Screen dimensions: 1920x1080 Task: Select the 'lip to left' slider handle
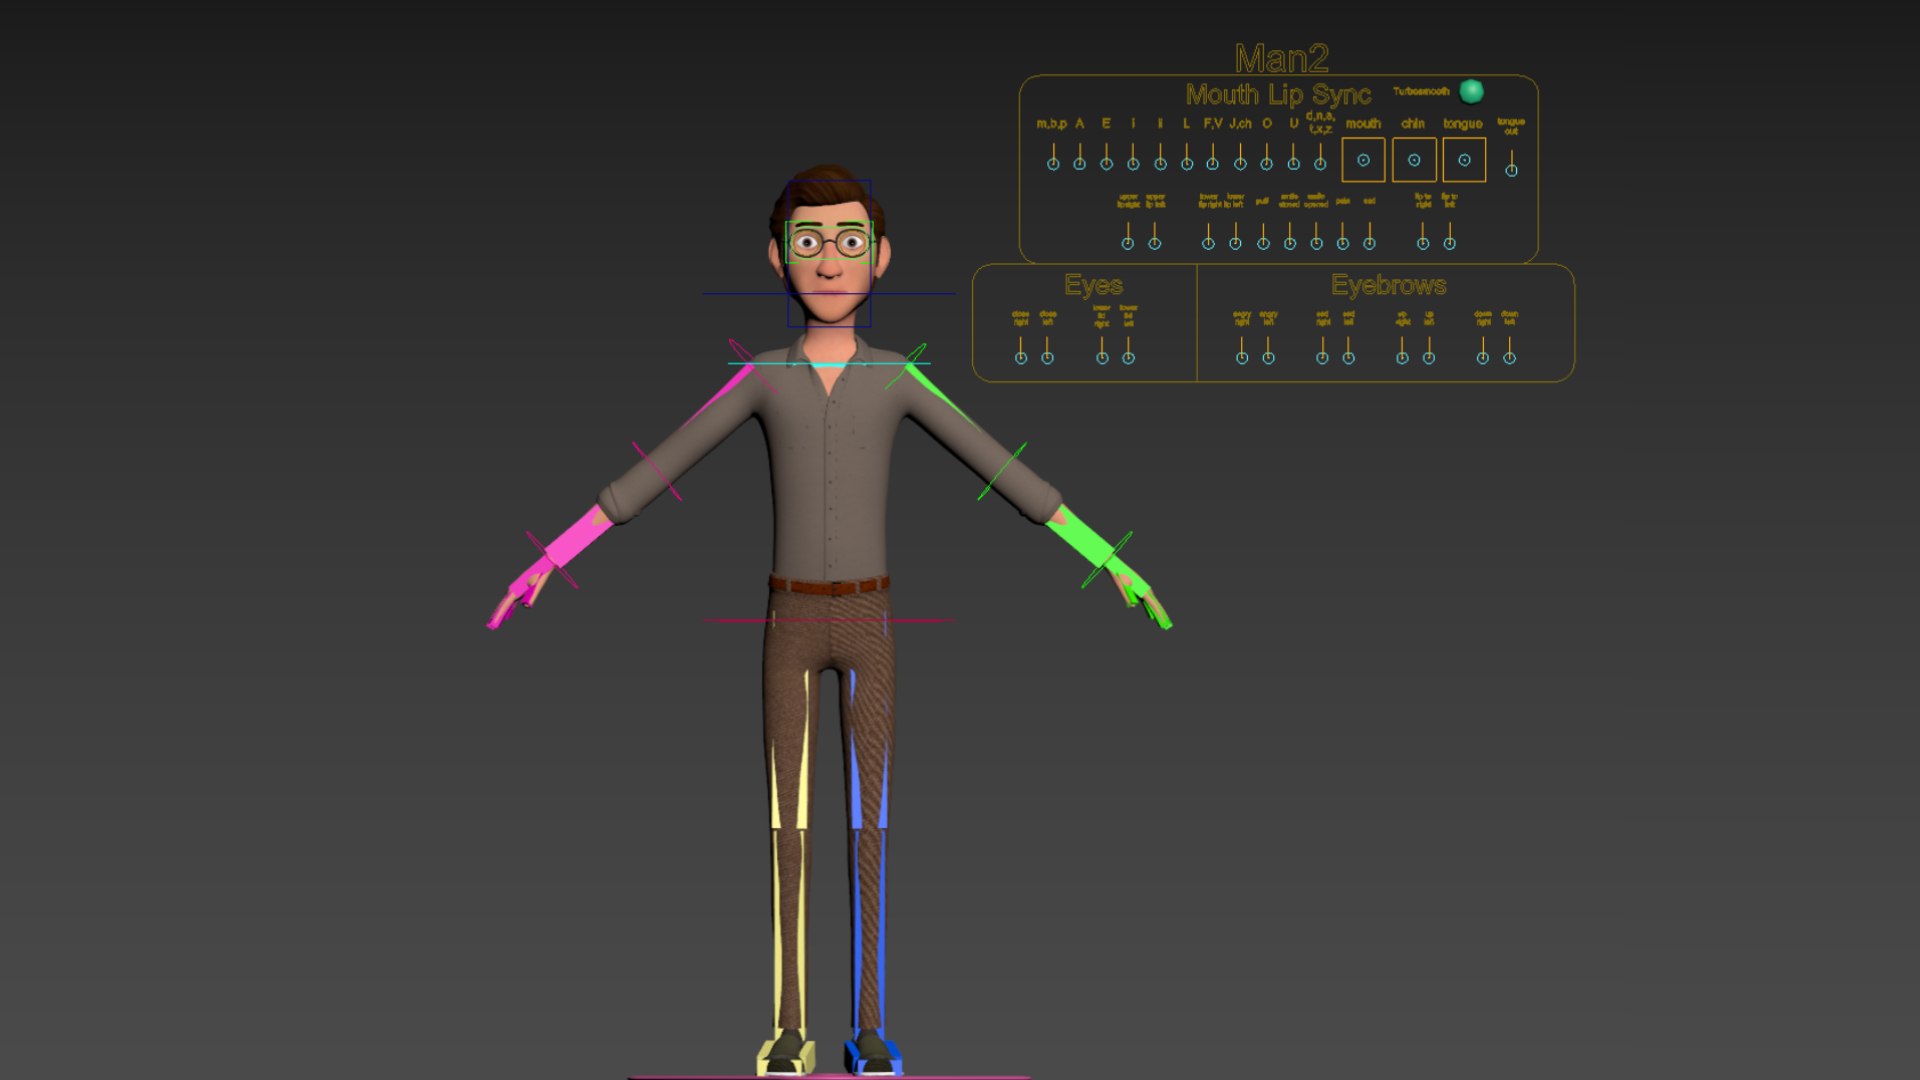[x=1450, y=243]
